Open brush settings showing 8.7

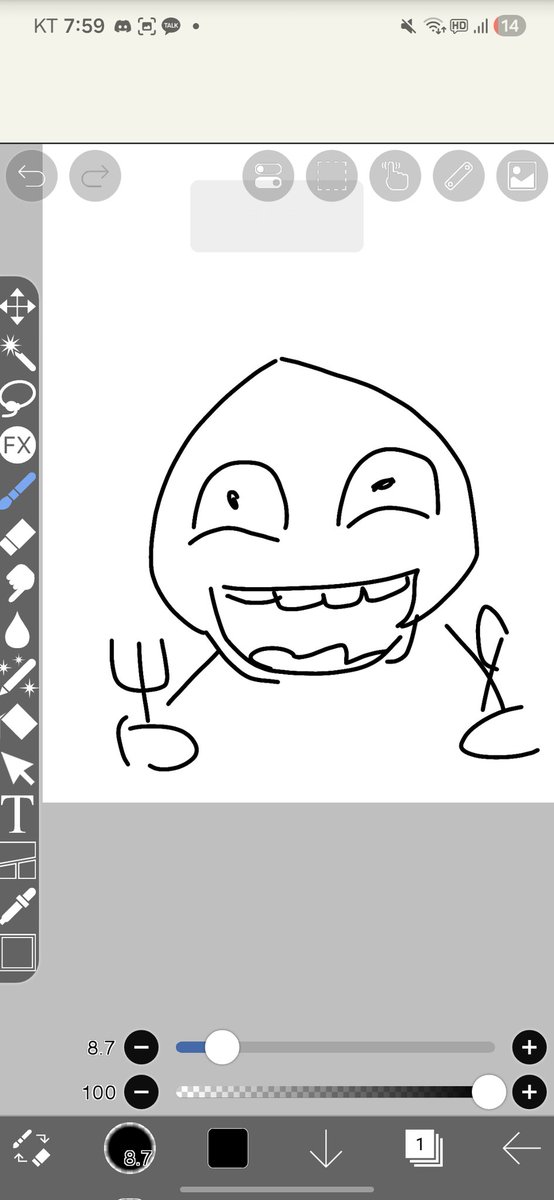130,1148
